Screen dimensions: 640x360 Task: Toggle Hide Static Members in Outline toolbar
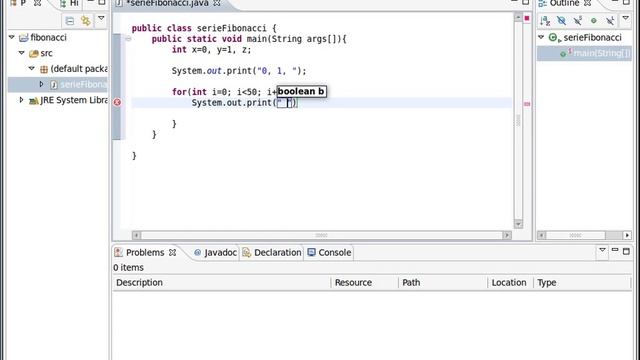(578, 20)
